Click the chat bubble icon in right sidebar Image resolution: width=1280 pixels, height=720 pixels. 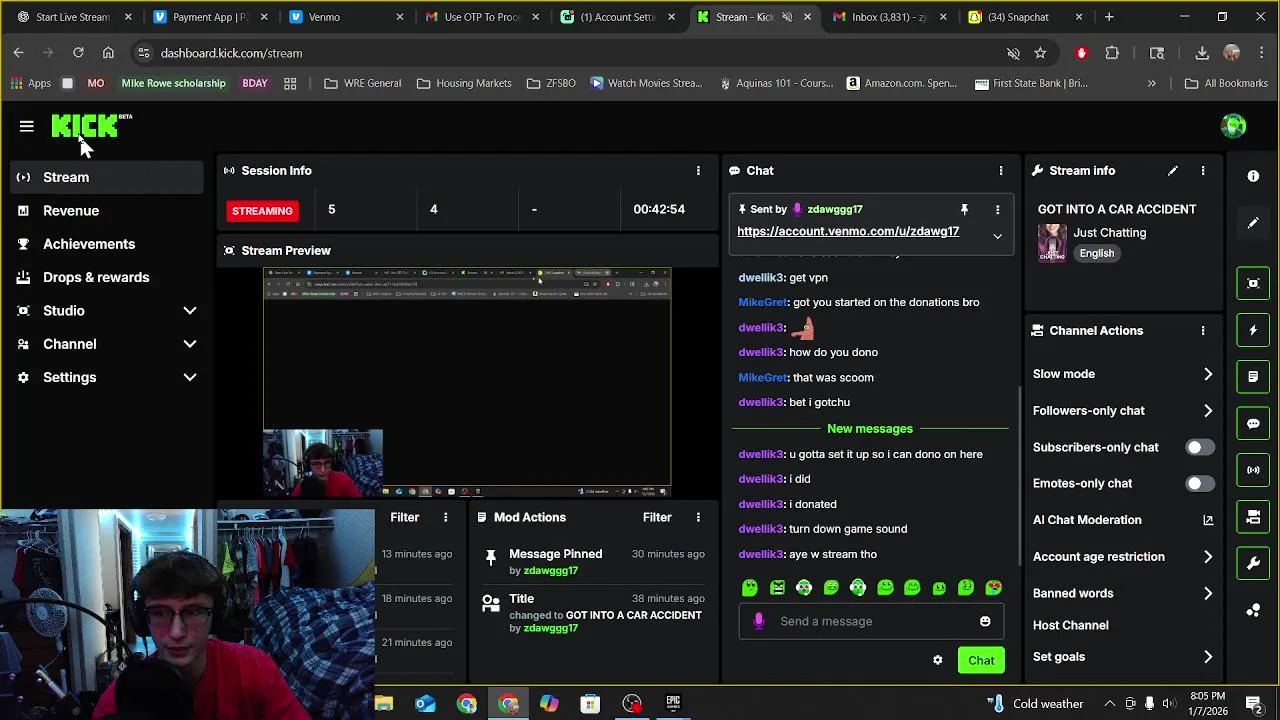pyautogui.click(x=1253, y=423)
